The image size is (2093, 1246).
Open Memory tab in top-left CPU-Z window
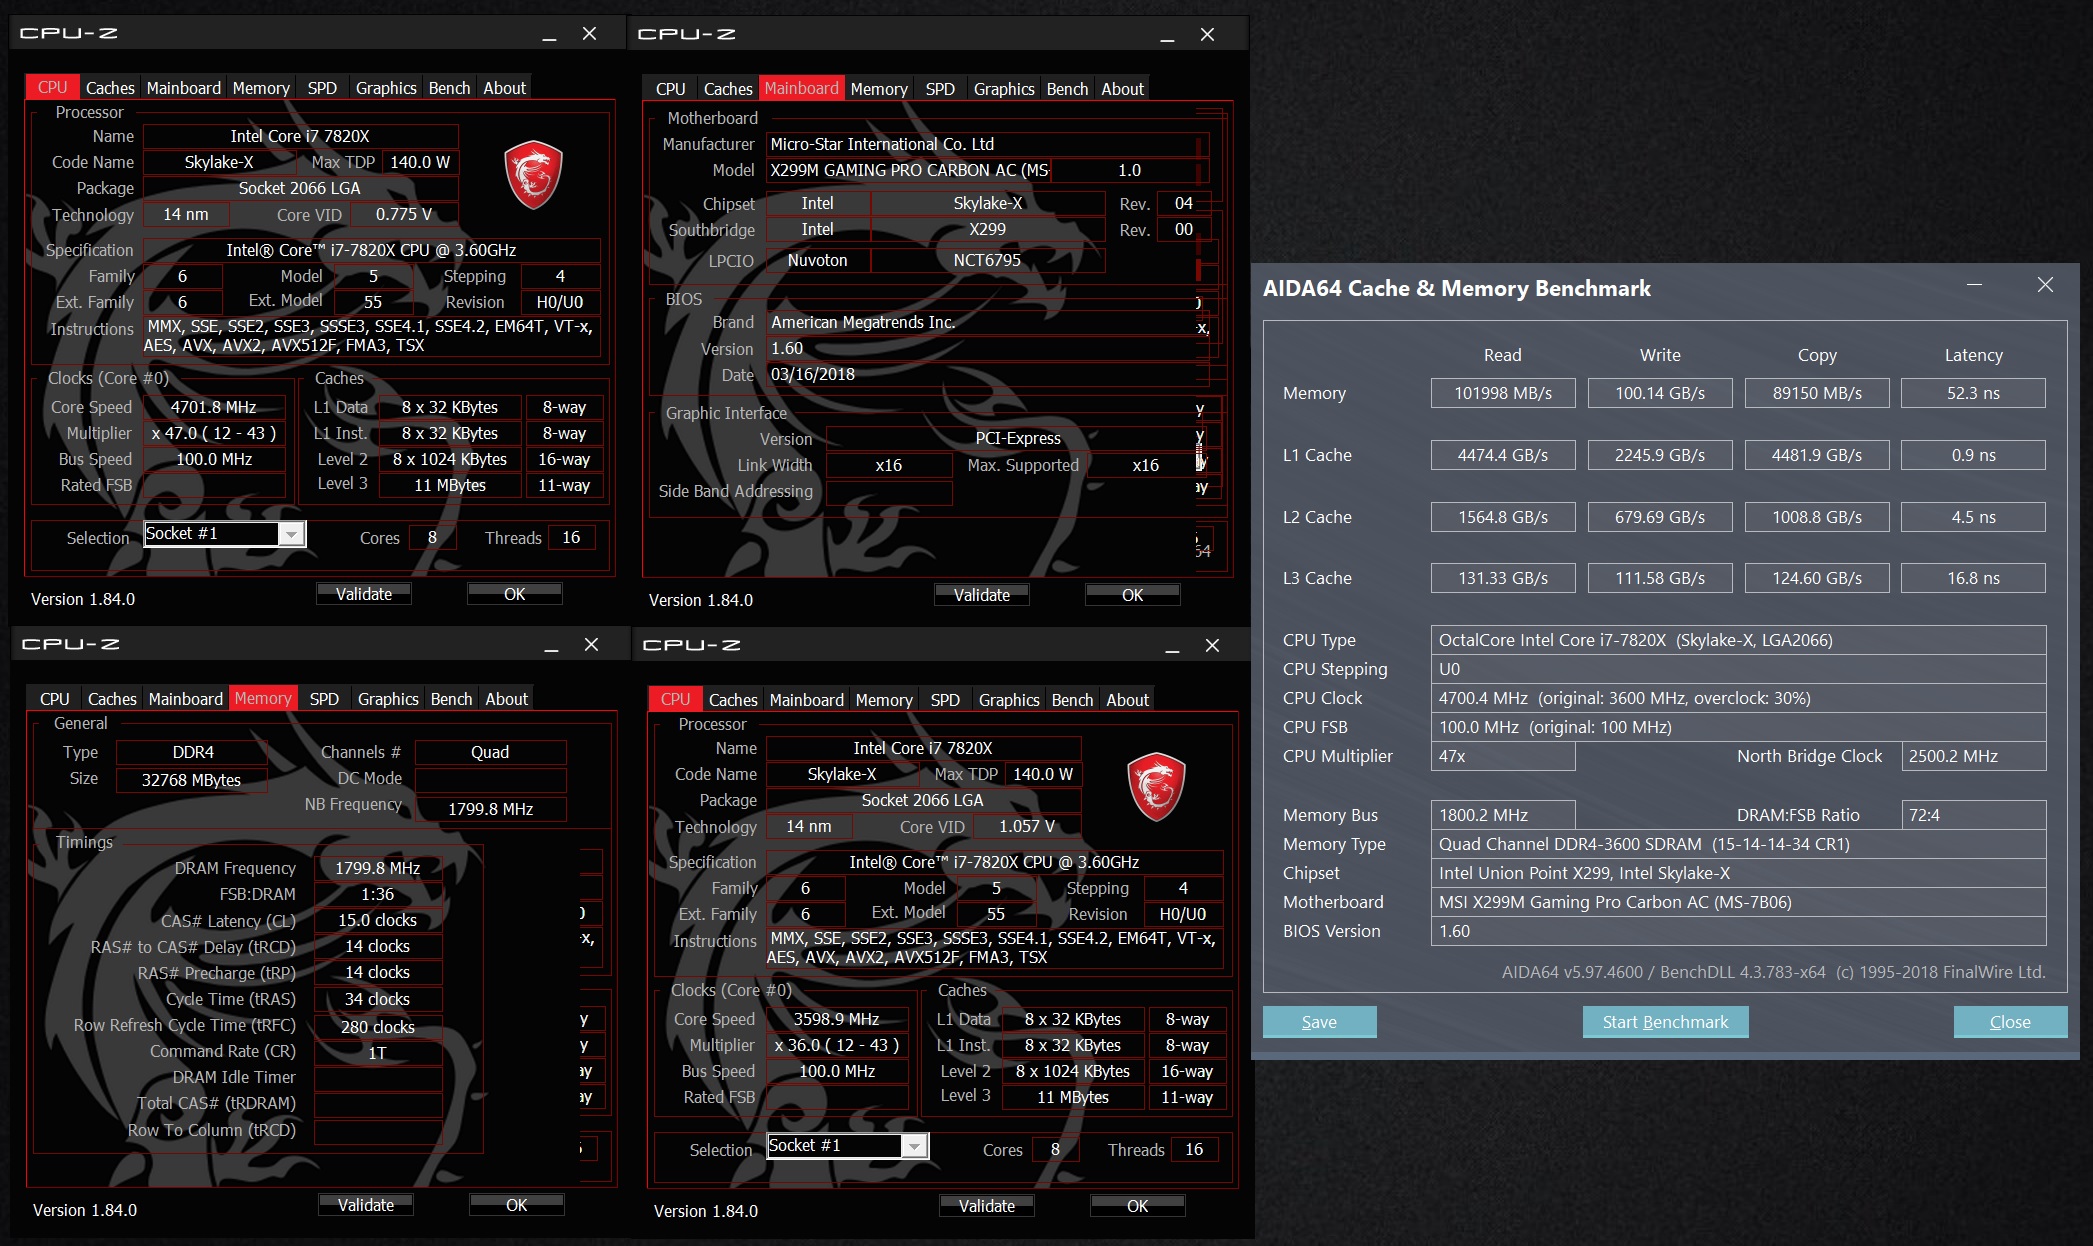tap(261, 88)
